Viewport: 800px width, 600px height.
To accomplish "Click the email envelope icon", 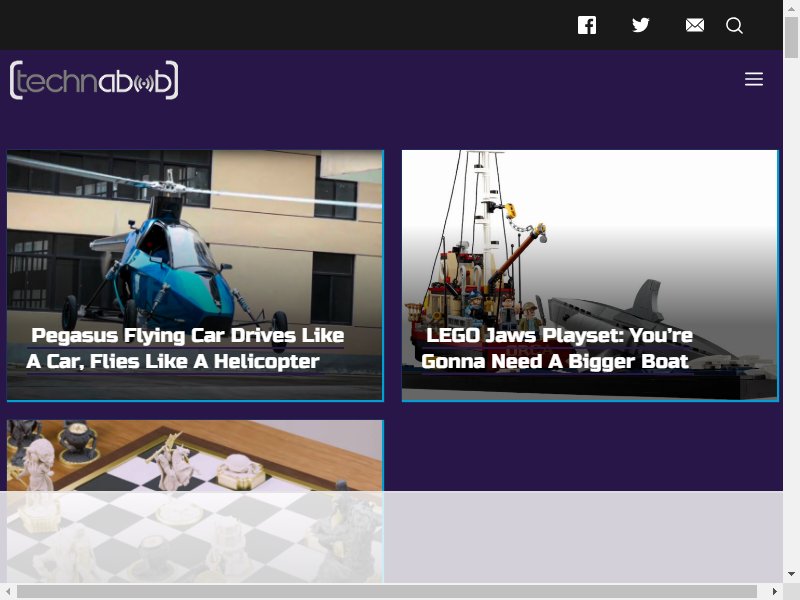I will (x=694, y=25).
